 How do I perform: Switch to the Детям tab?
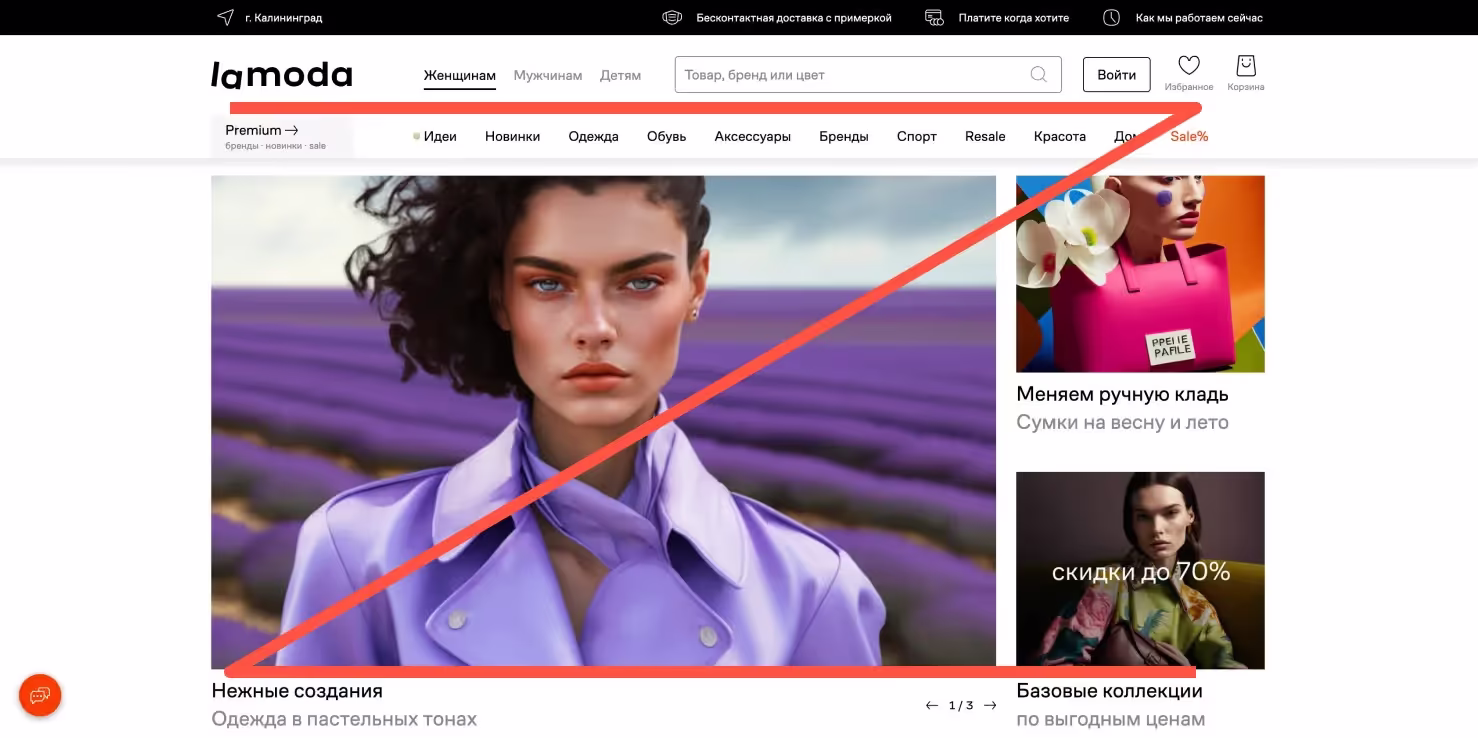(620, 75)
